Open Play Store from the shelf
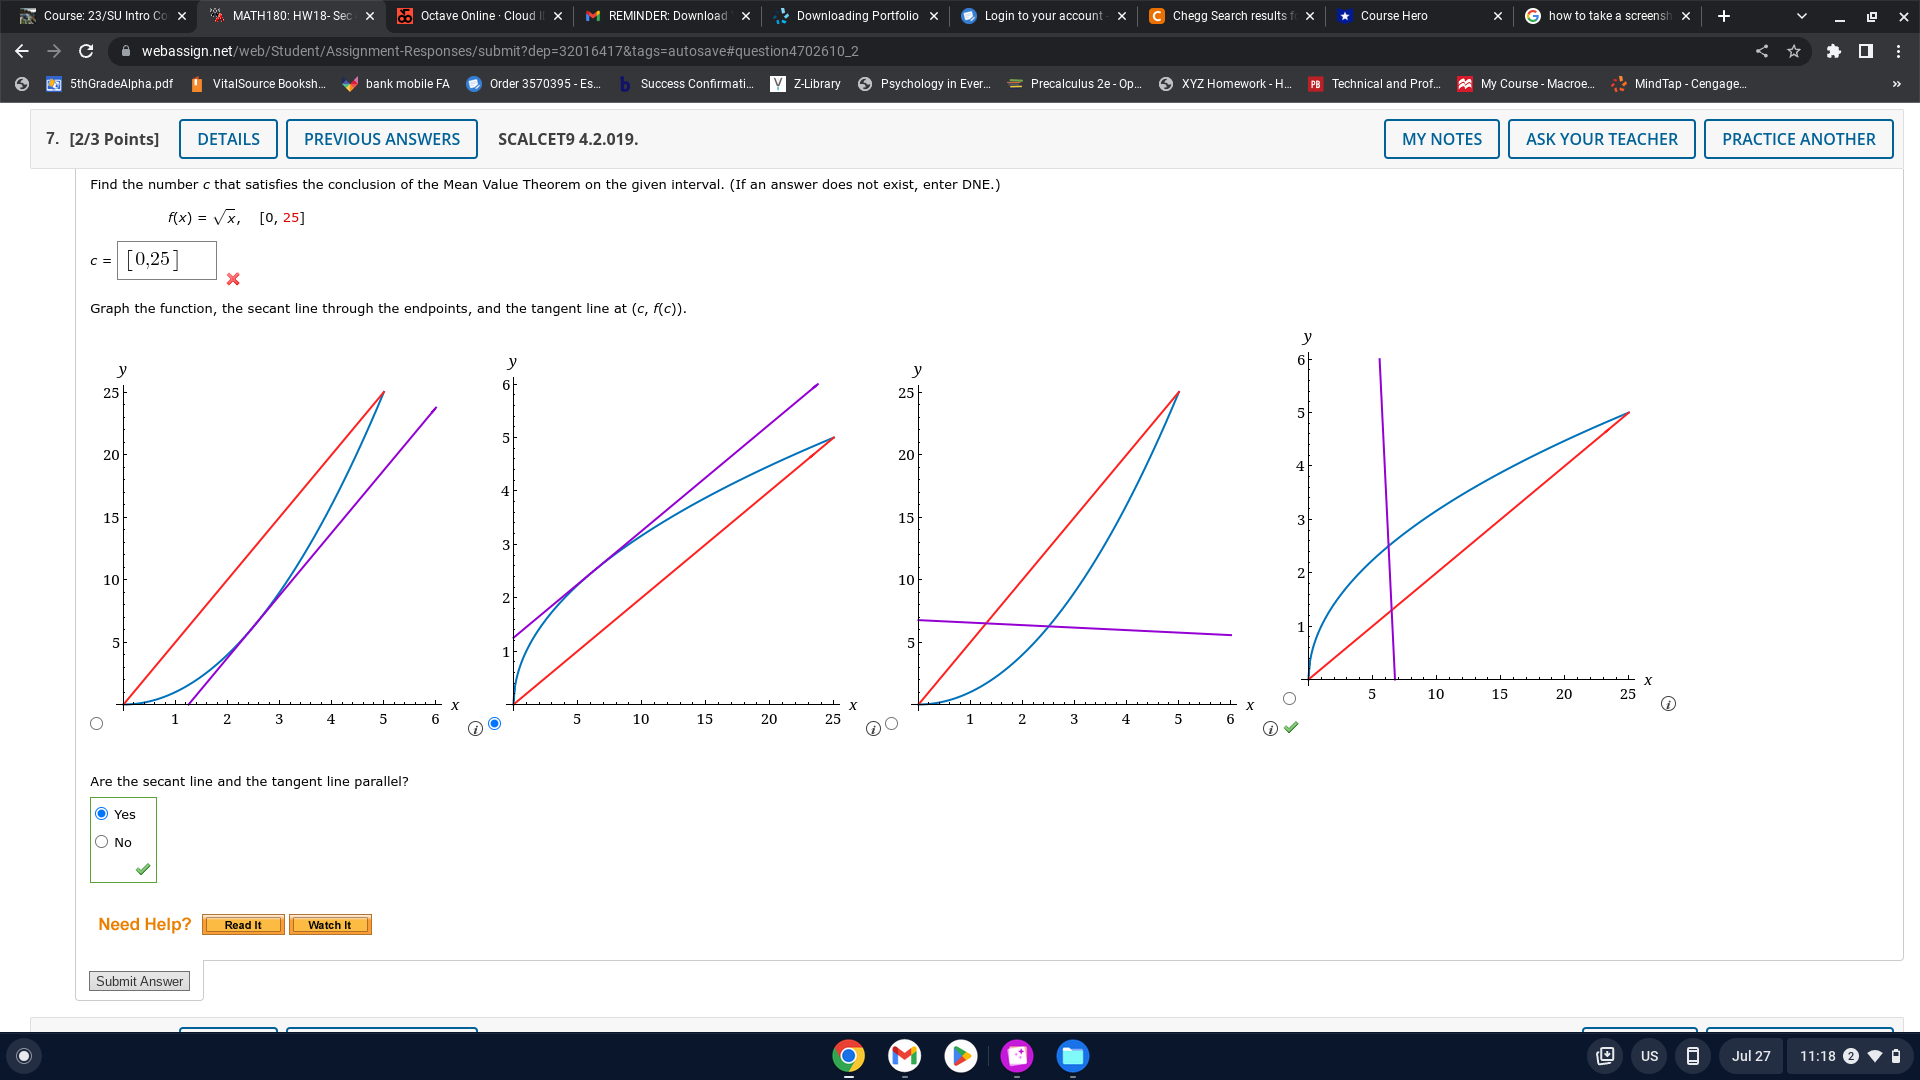Image resolution: width=1920 pixels, height=1080 pixels. click(x=960, y=1056)
